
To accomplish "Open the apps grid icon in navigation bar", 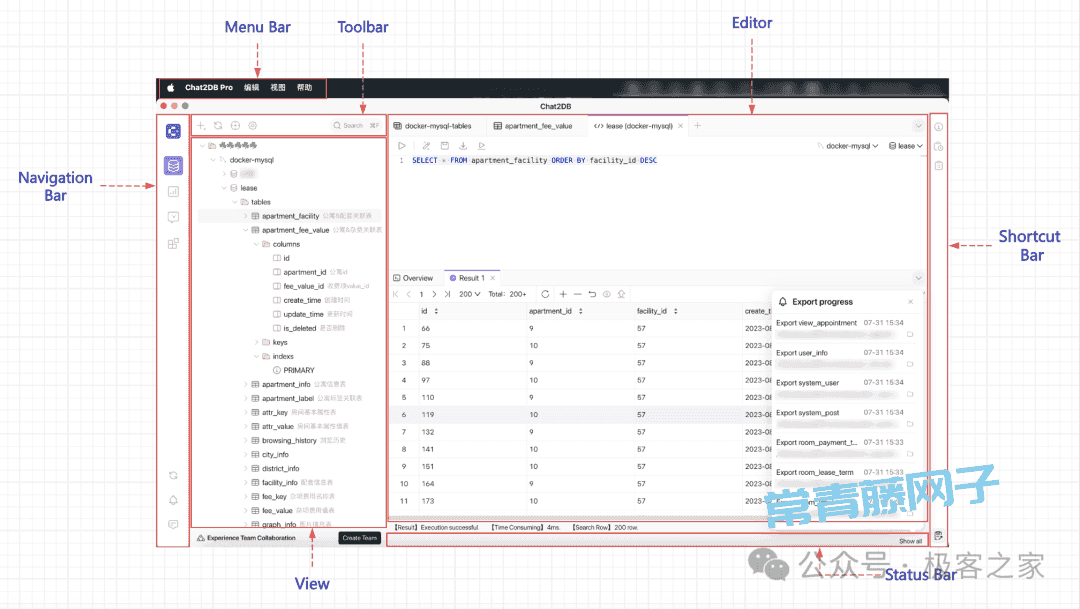I will (x=173, y=243).
